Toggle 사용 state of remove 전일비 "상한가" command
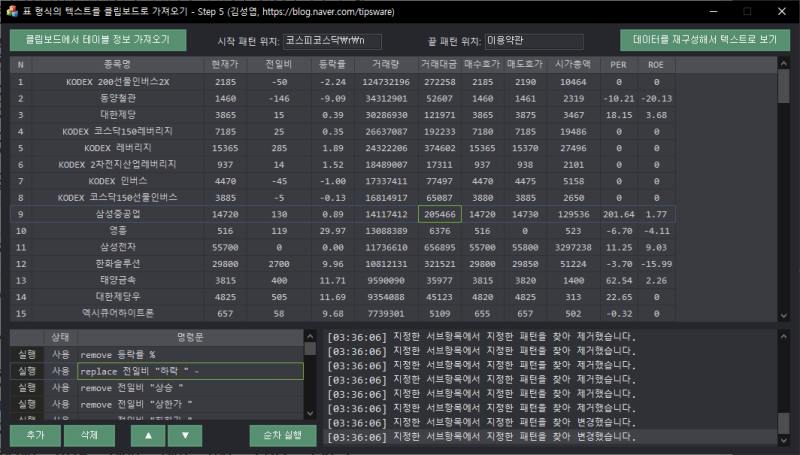This screenshot has height=455, width=800. [x=60, y=403]
